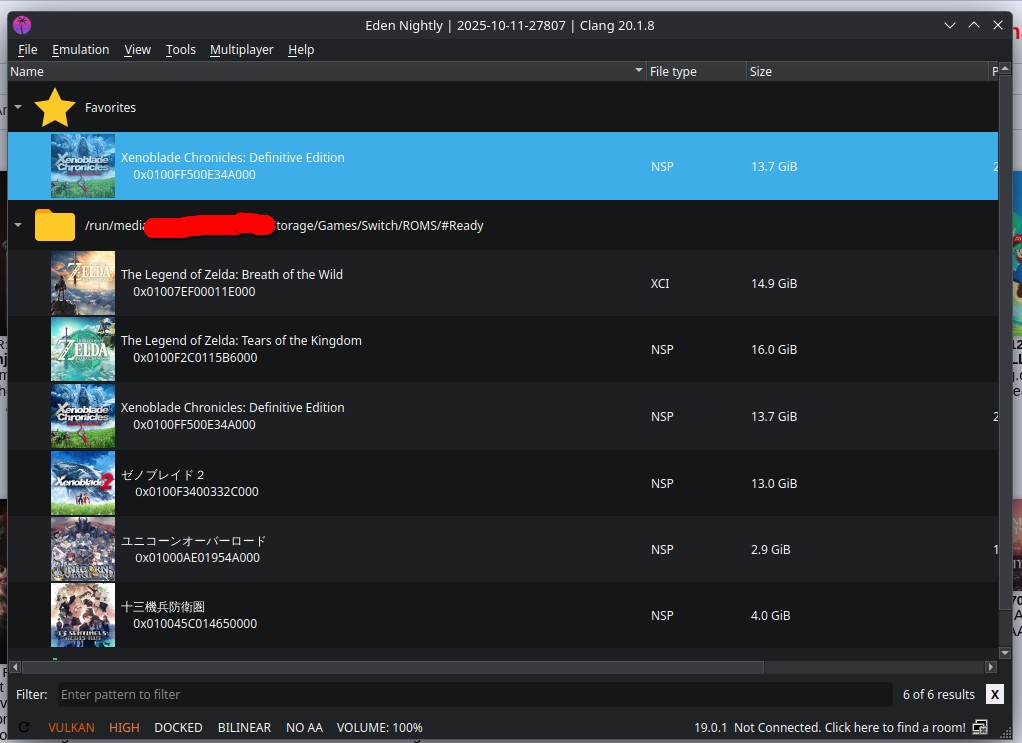Click the Eden app logo icon
This screenshot has height=743, width=1022.
coord(22,25)
